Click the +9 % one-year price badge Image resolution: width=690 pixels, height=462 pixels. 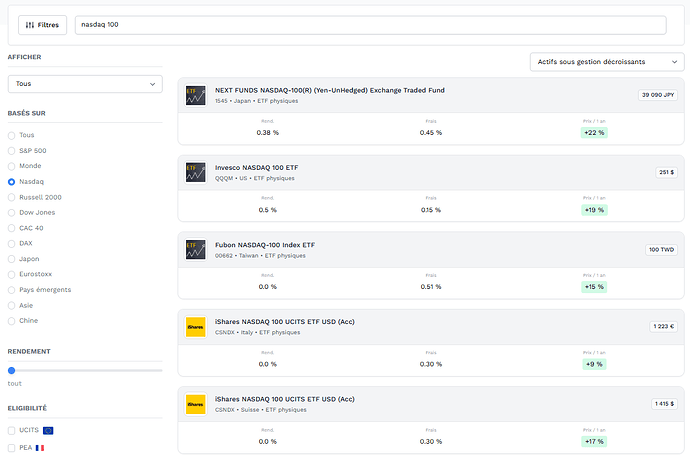coord(594,364)
